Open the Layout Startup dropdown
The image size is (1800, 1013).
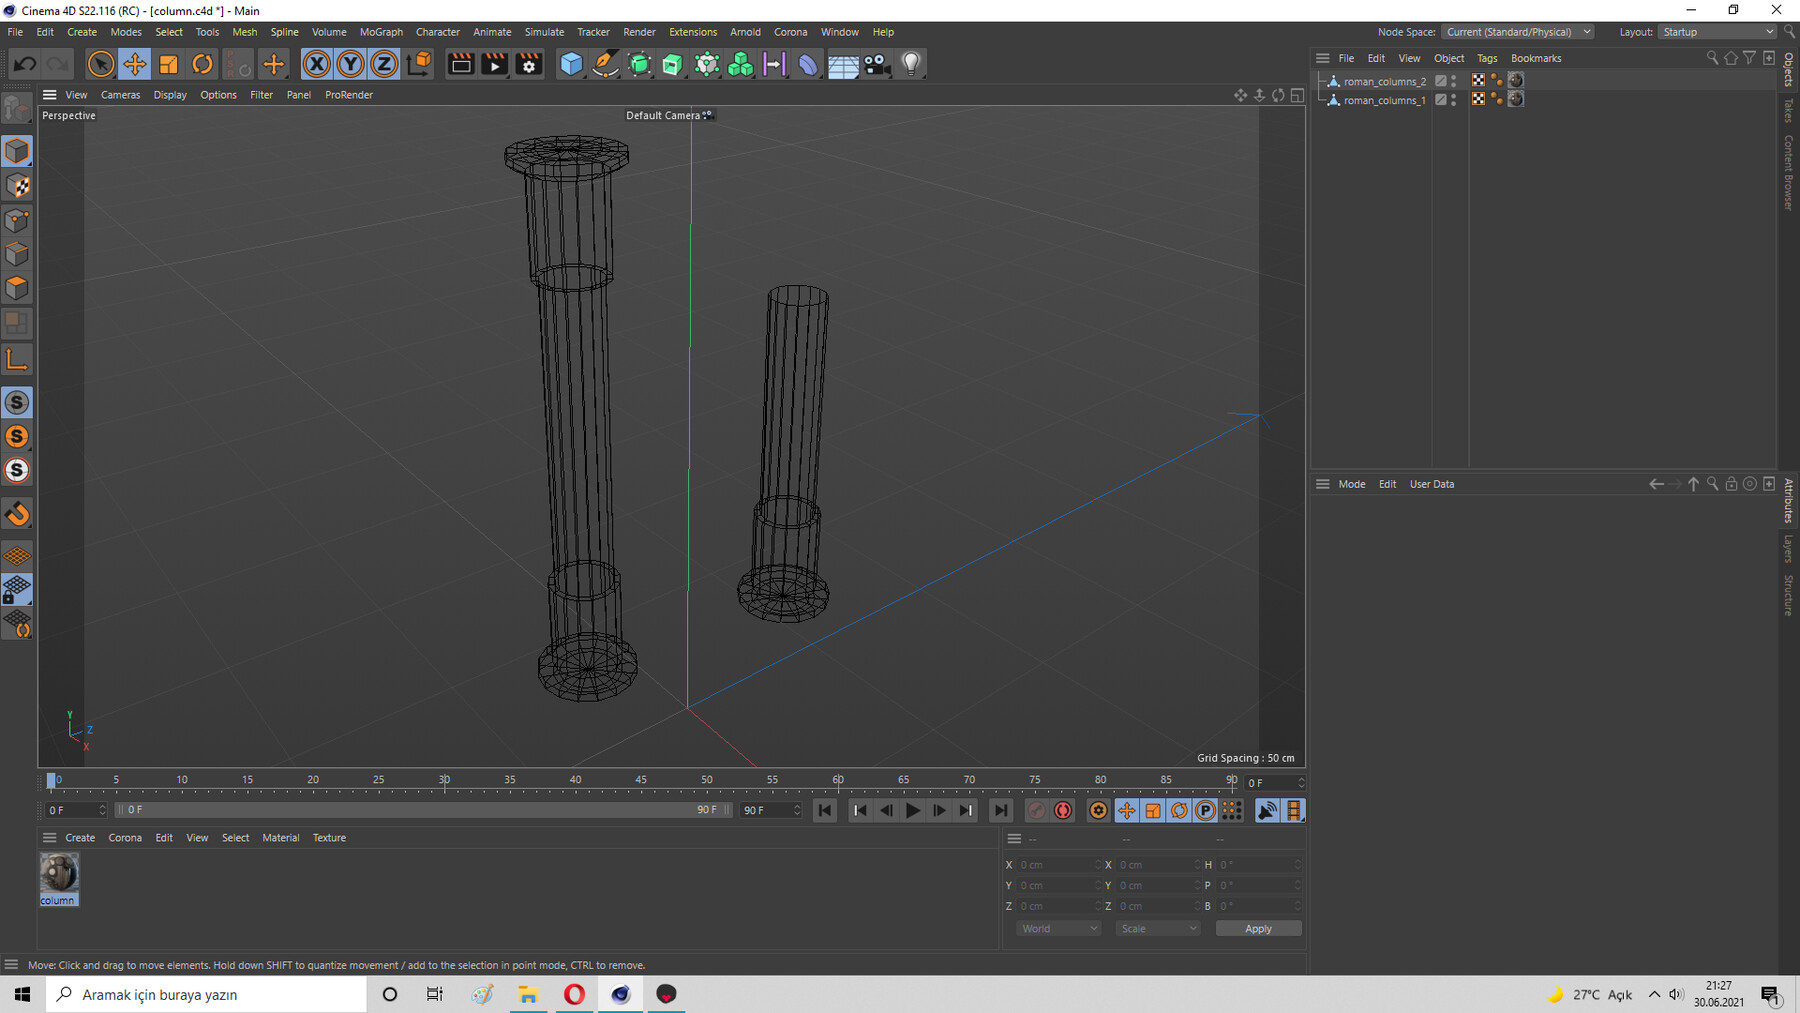[x=1717, y=32]
